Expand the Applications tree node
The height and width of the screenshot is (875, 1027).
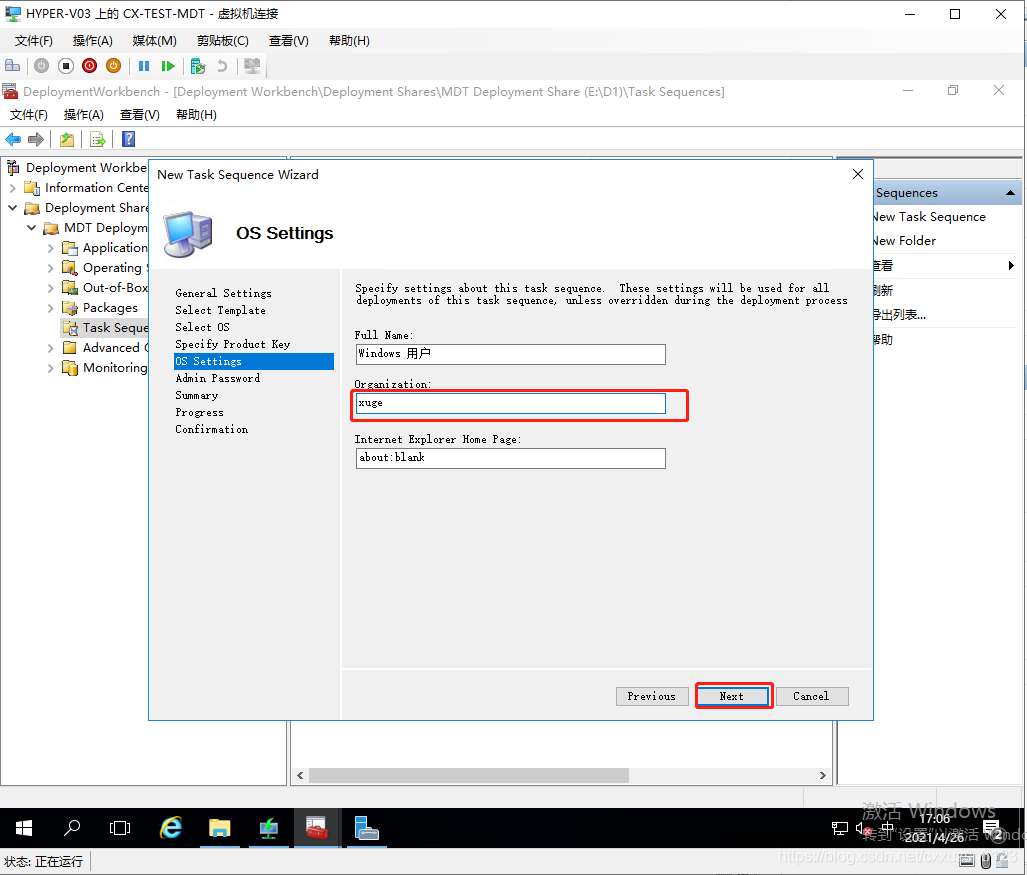point(50,248)
